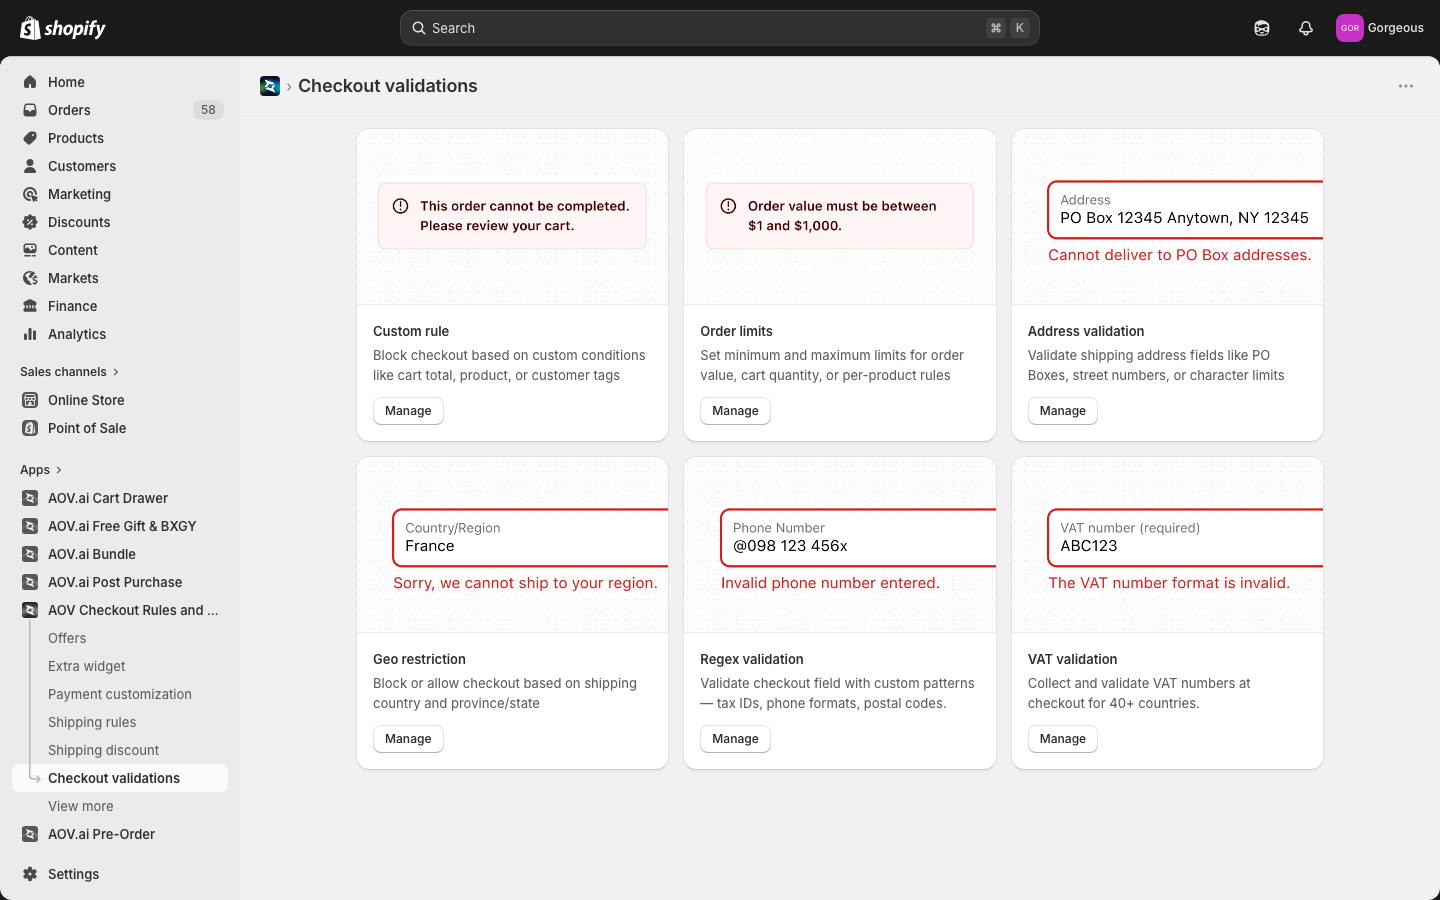The height and width of the screenshot is (900, 1440).
Task: Click the app icon in breadcrumb
Action: [x=270, y=86]
